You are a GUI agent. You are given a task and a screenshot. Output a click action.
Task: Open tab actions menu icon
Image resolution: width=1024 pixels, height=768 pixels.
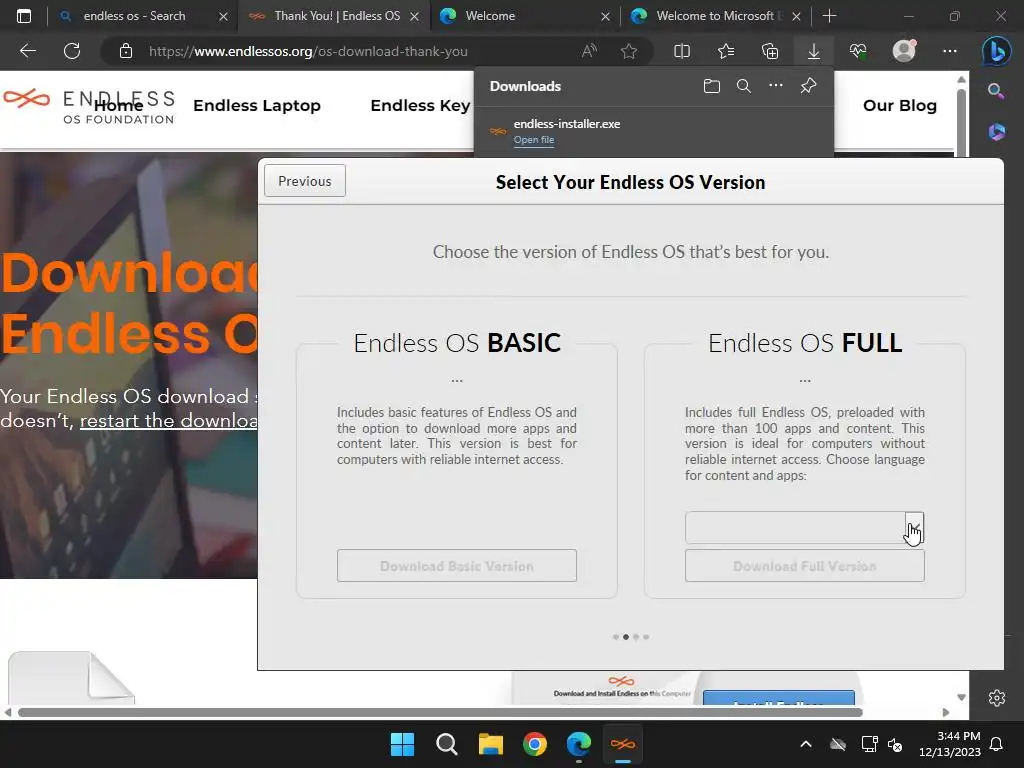coord(24,16)
